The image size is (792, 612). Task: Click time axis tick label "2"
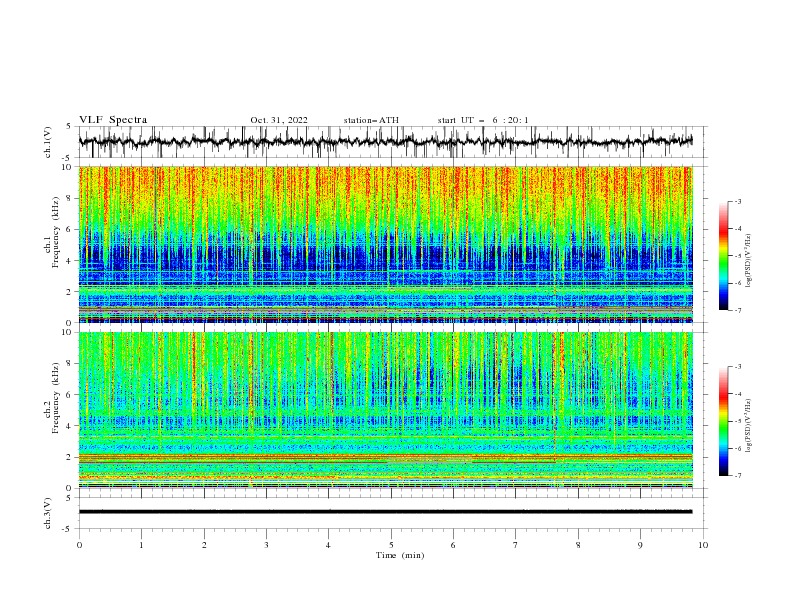tap(204, 545)
